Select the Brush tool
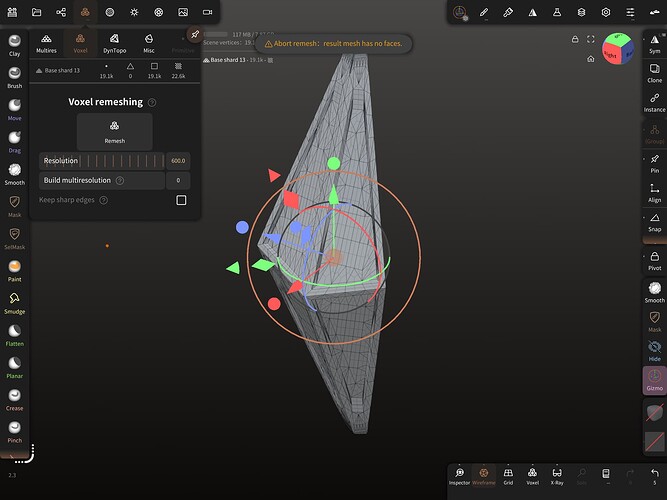The image size is (667, 500). coord(14,77)
